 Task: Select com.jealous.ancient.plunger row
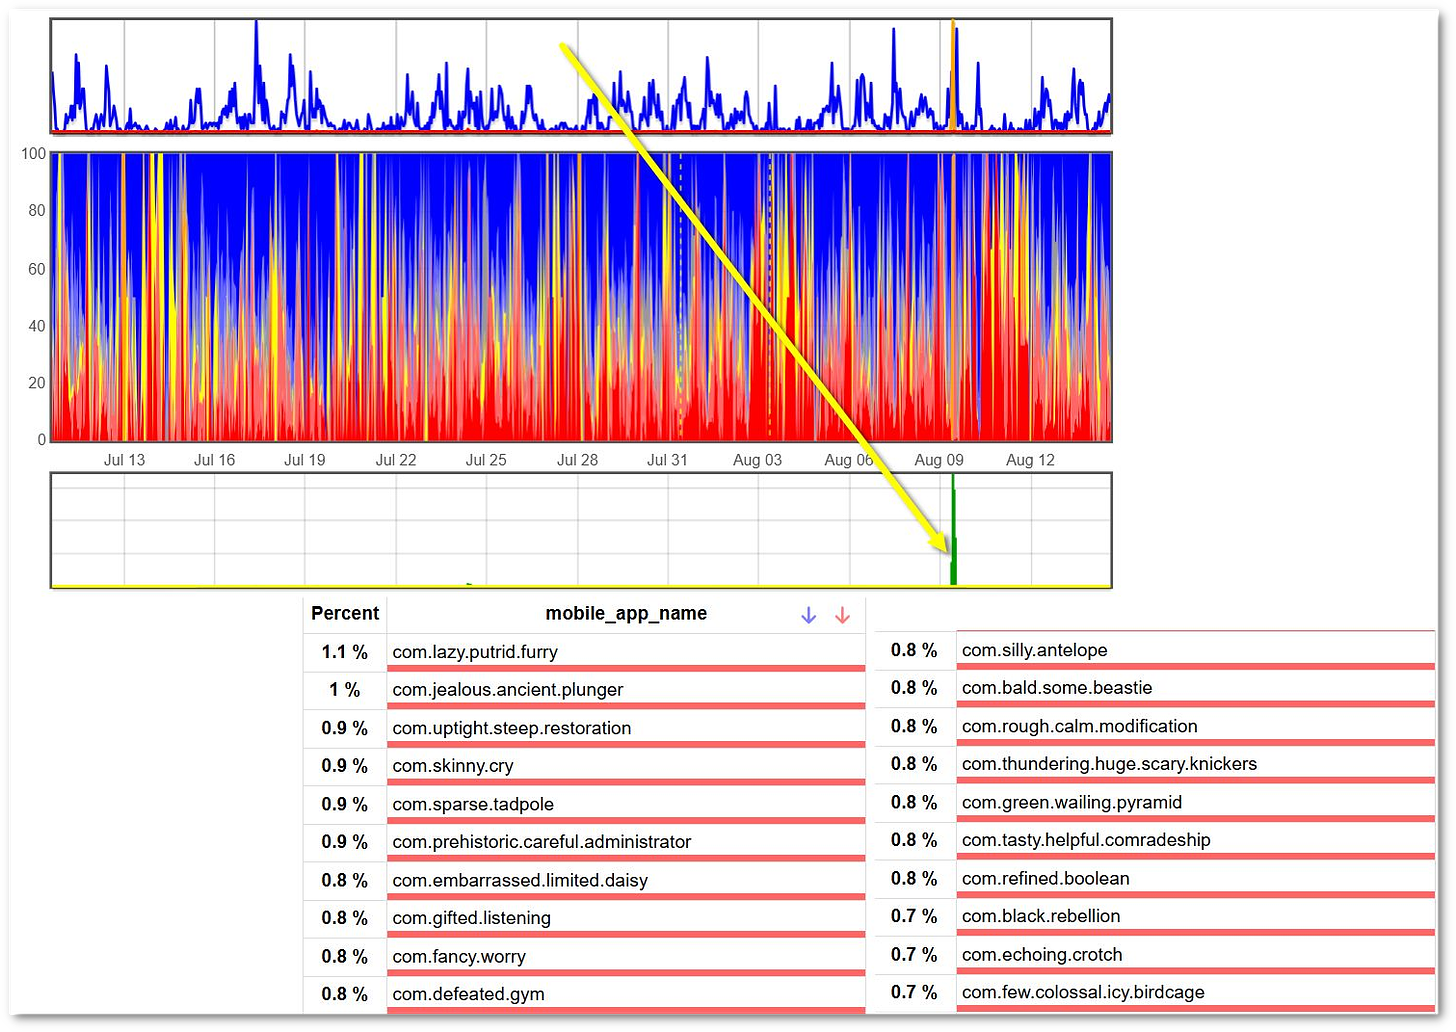[584, 690]
